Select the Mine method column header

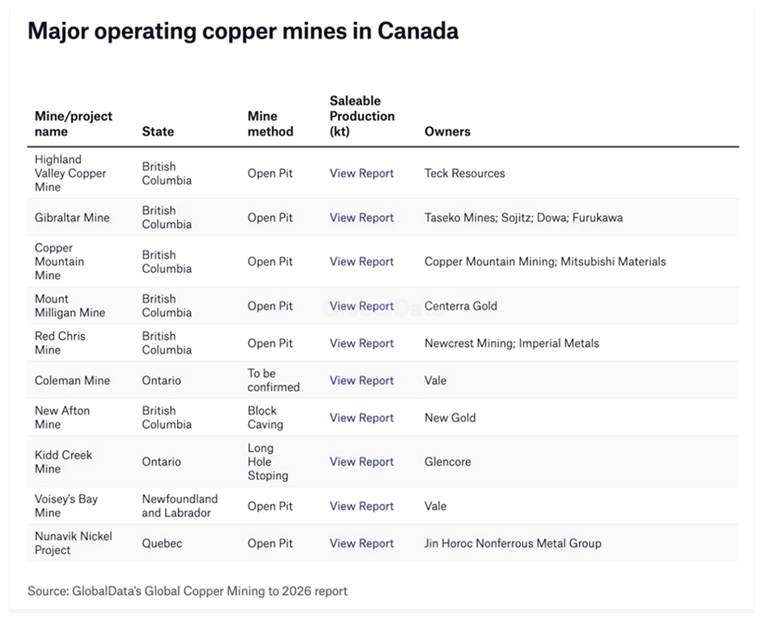point(270,123)
